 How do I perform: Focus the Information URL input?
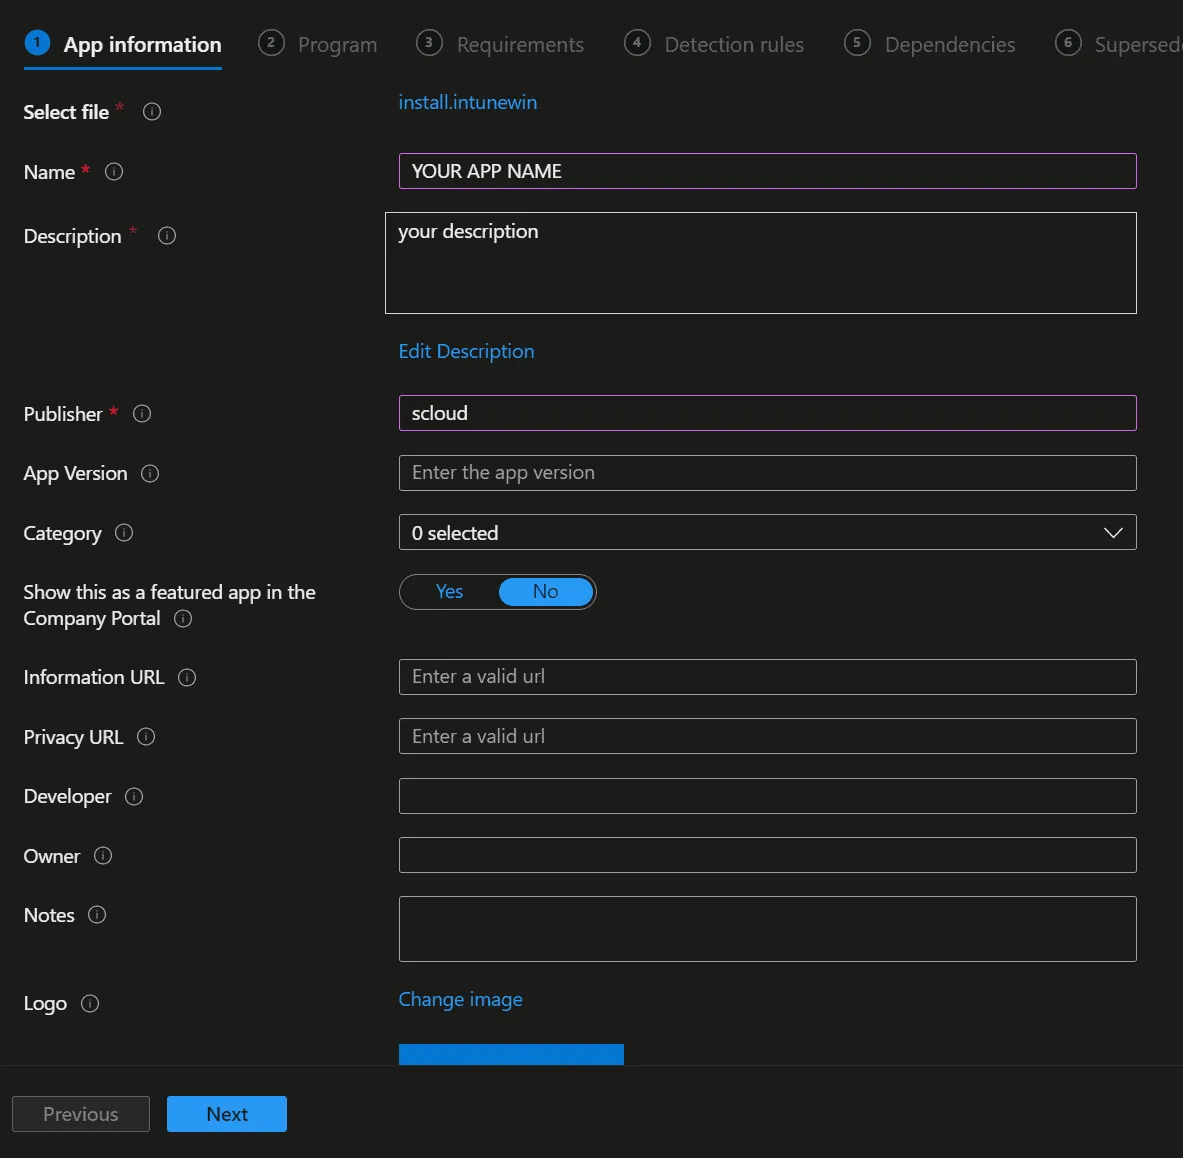coord(767,677)
